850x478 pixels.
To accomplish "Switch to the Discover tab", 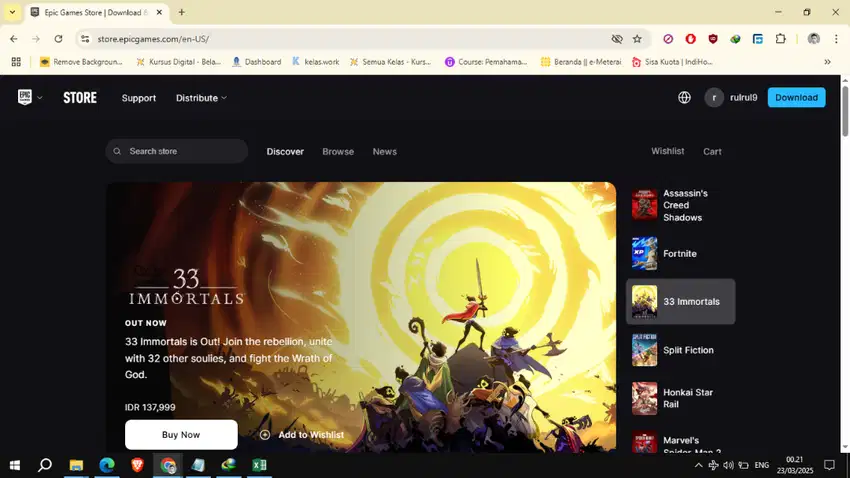I will (x=285, y=152).
